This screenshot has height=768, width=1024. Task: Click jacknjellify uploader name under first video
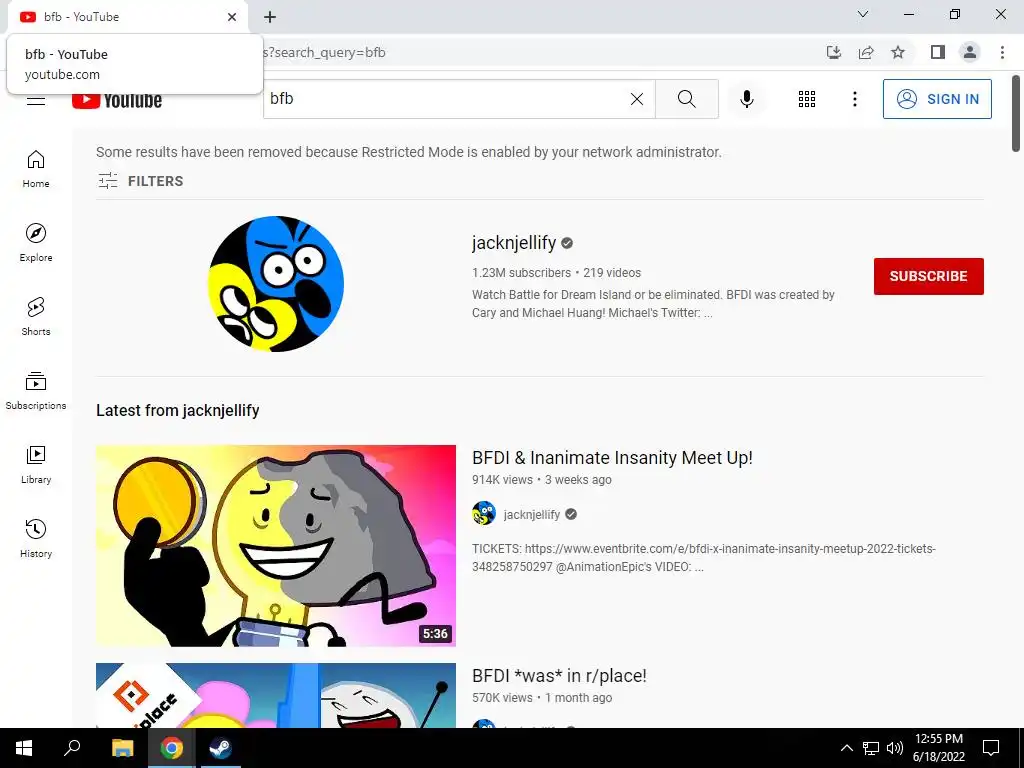tap(532, 515)
